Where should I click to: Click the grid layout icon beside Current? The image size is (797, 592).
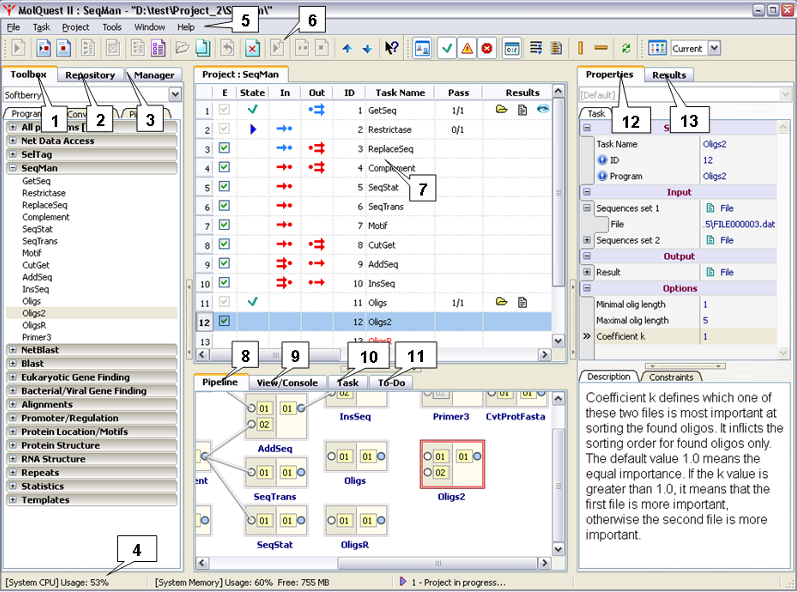[x=657, y=48]
